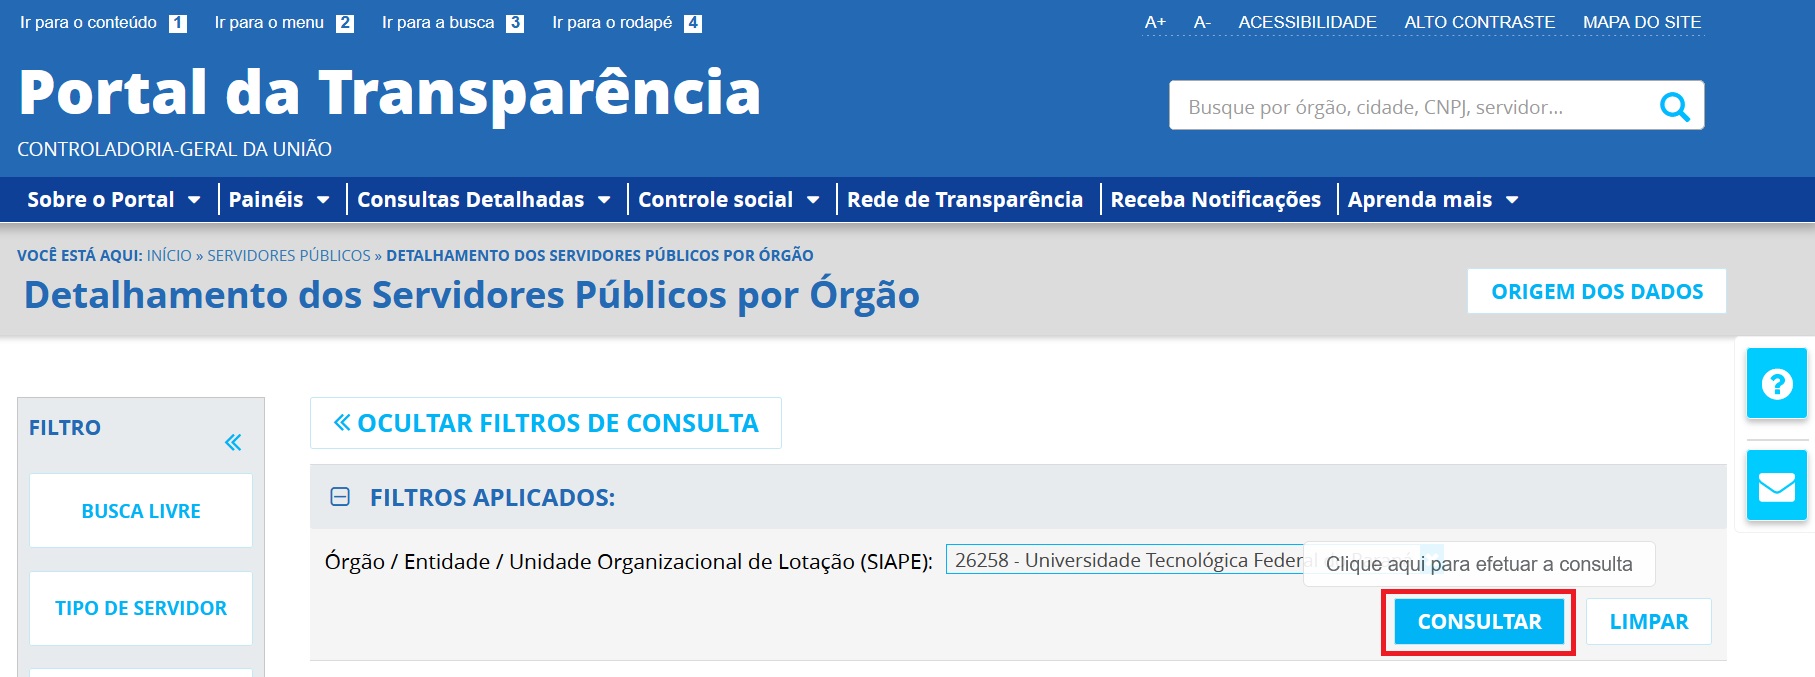The width and height of the screenshot is (1815, 677).
Task: Decrease font size with A-
Action: 1202,22
